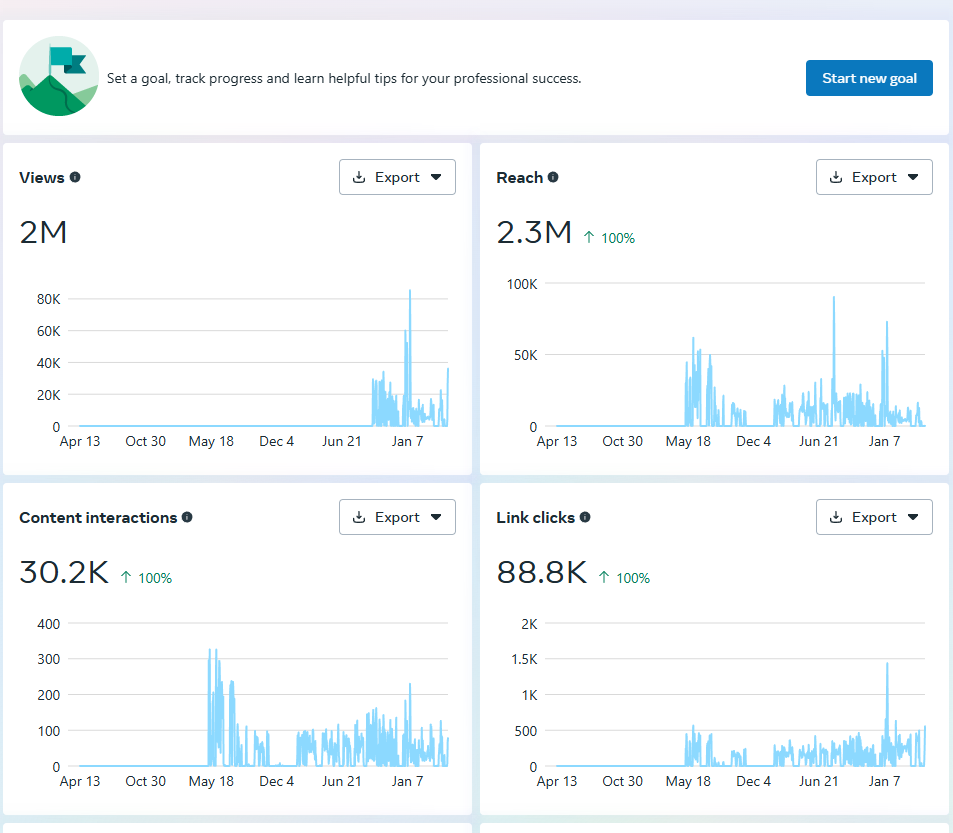953x833 pixels.
Task: Click the Link clicks 88.8K value
Action: tap(542, 572)
